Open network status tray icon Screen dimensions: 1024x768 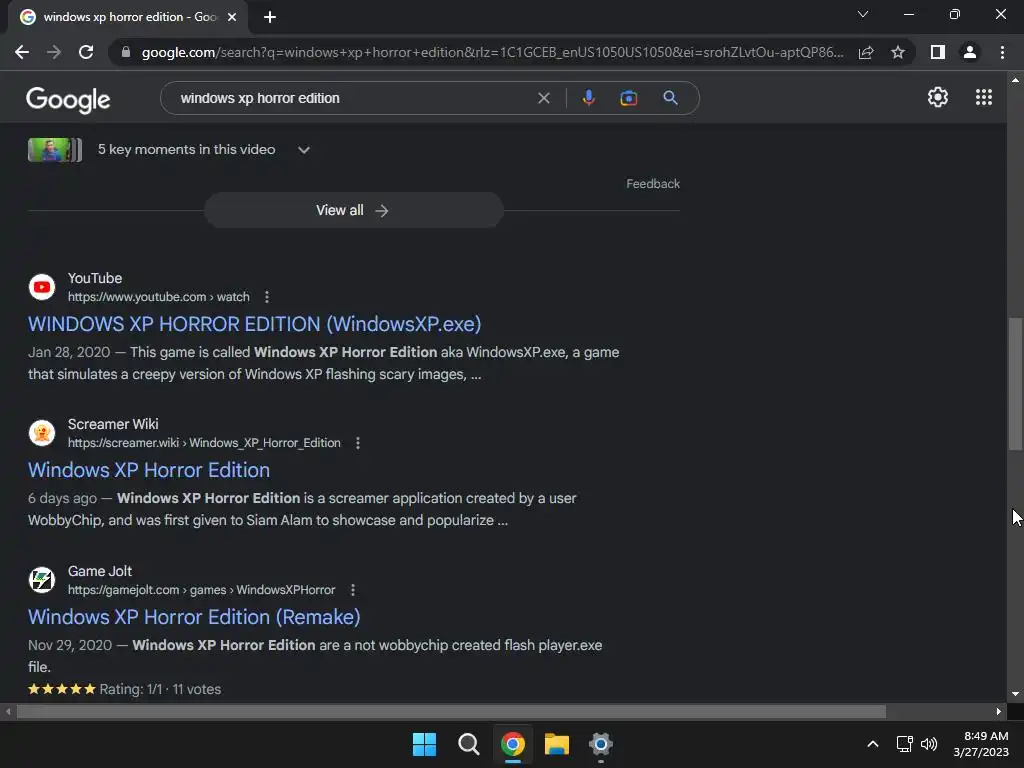(904, 744)
